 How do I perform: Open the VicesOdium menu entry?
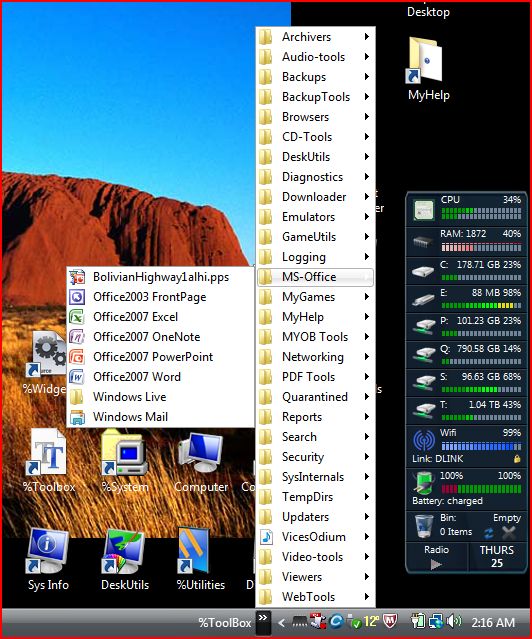click(316, 537)
